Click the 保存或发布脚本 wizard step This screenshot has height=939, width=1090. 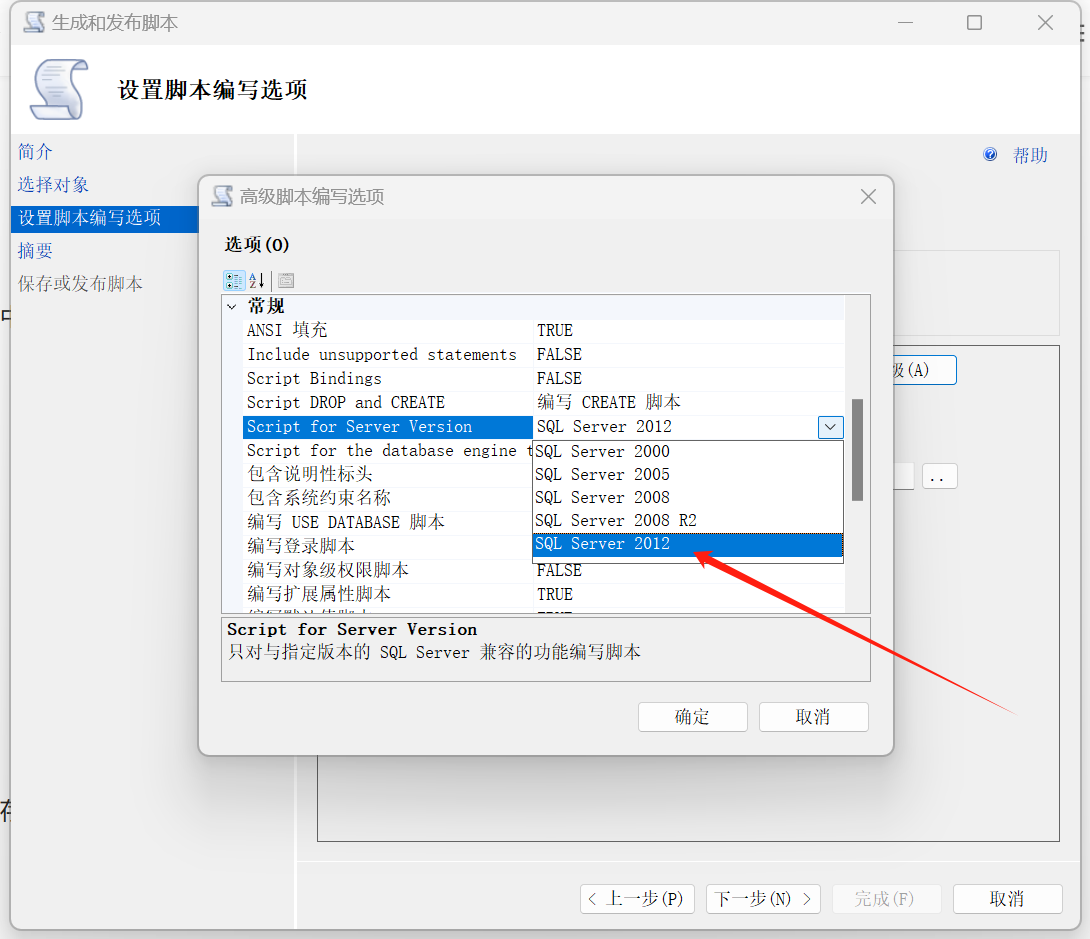(80, 284)
